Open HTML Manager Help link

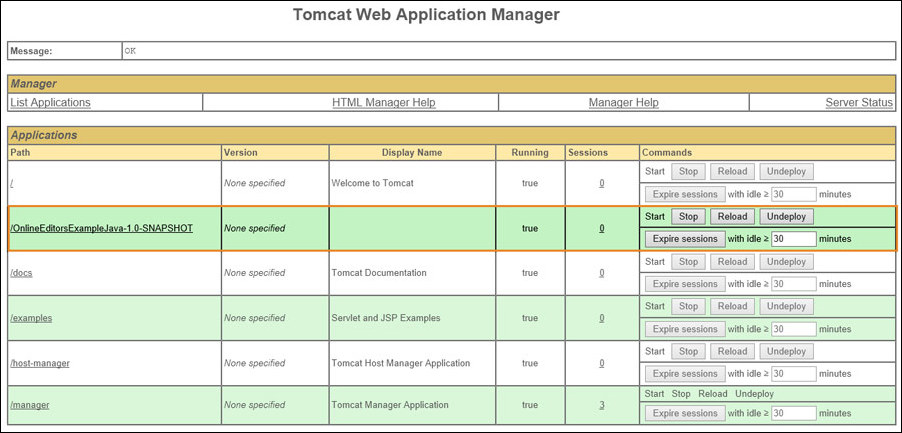tap(384, 102)
